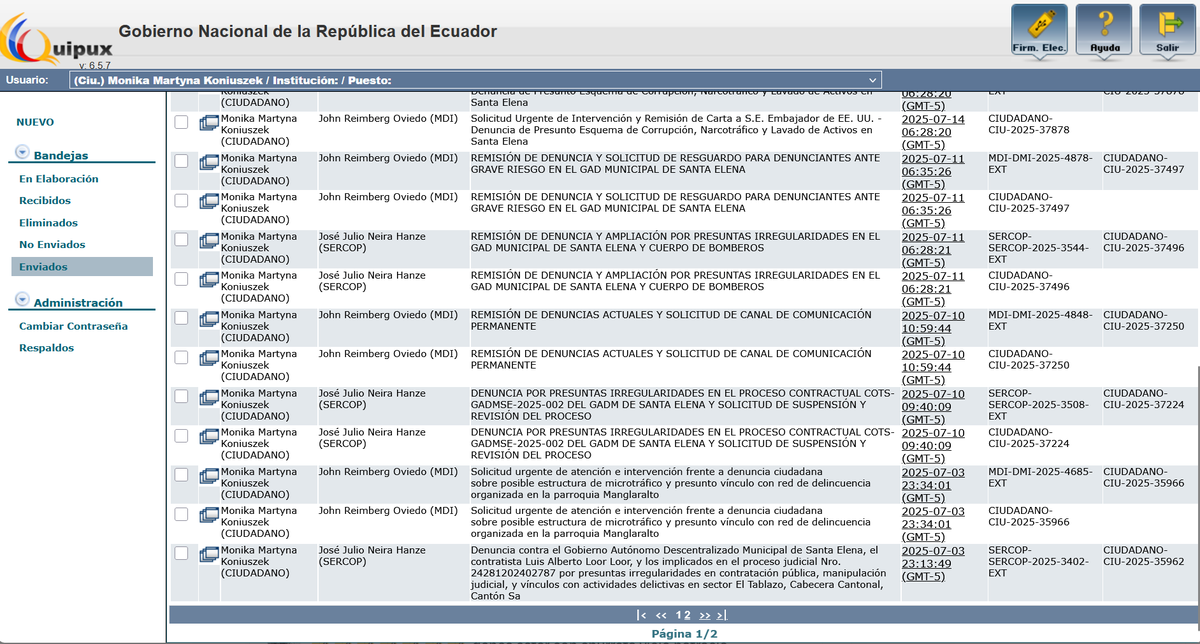Collapse the Bandejas section arrow

pyautogui.click(x=22, y=153)
